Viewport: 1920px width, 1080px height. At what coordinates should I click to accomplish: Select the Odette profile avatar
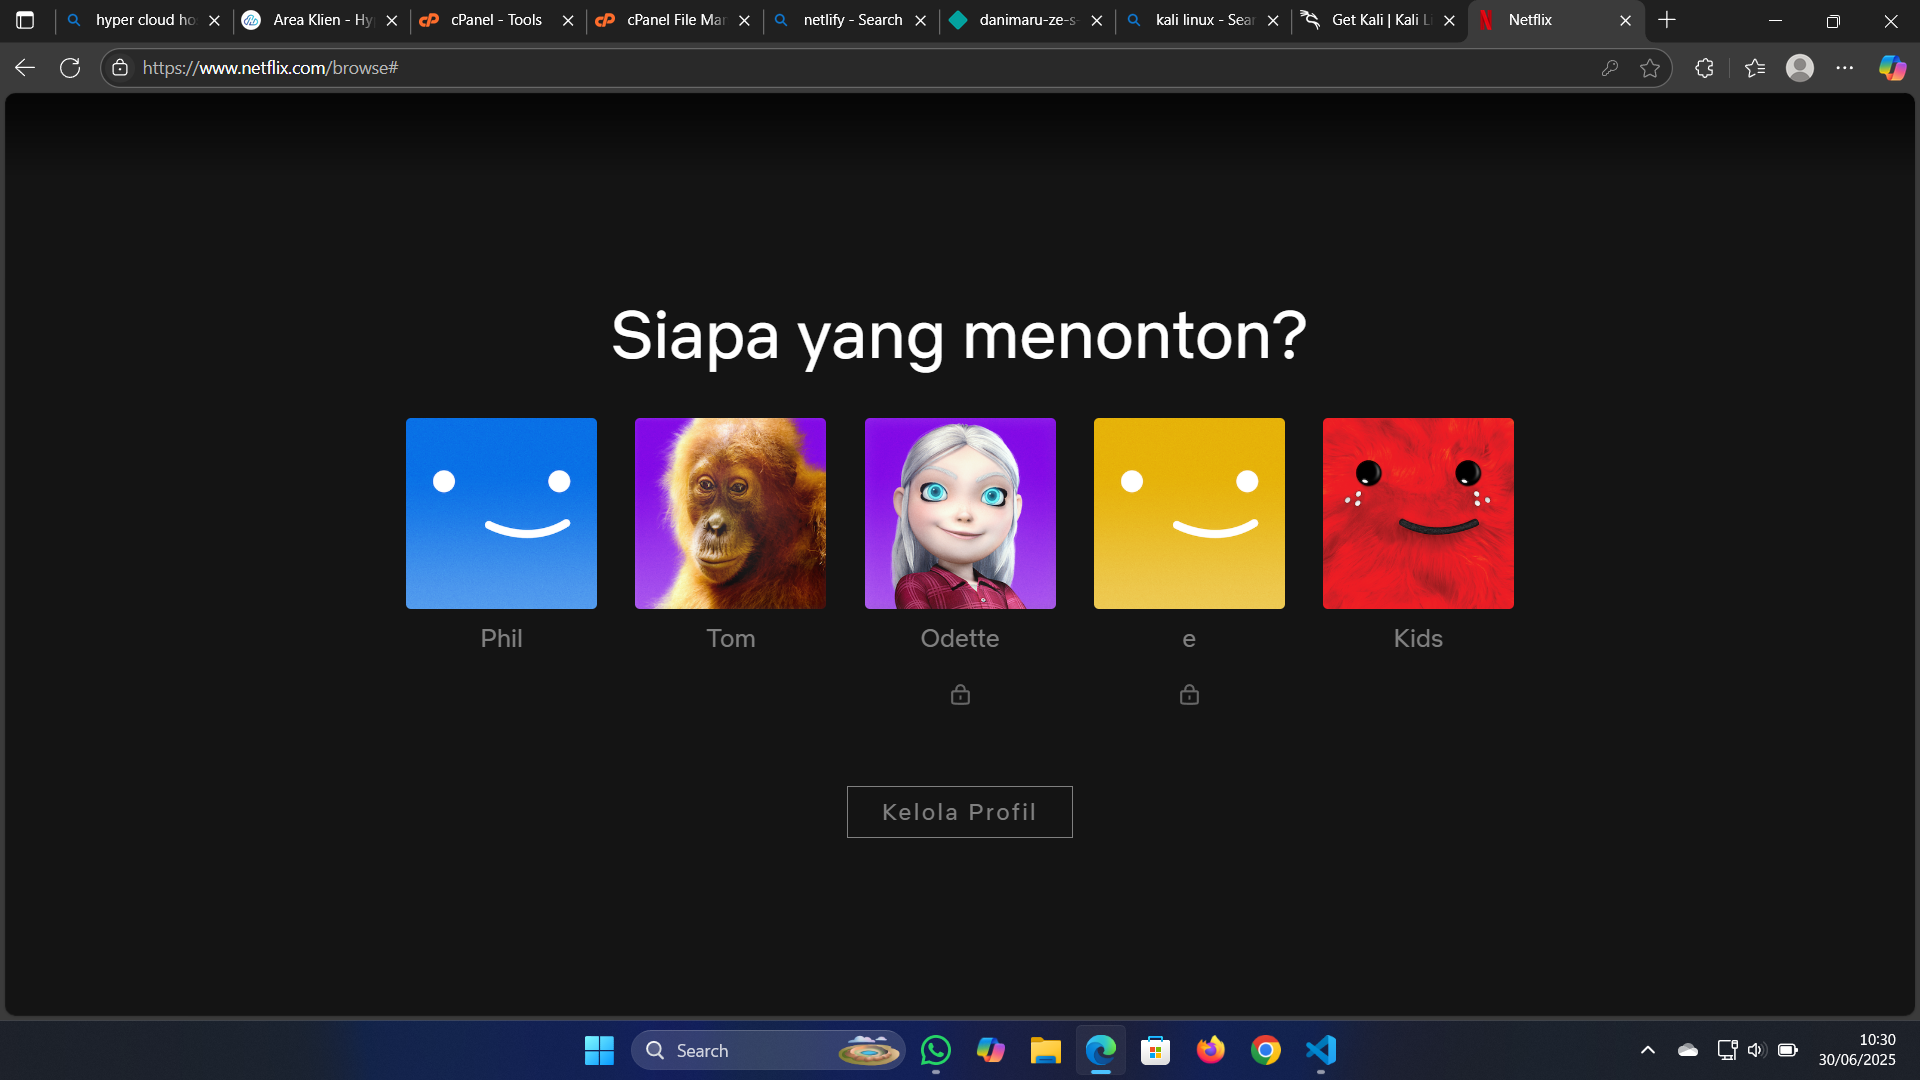pos(959,513)
